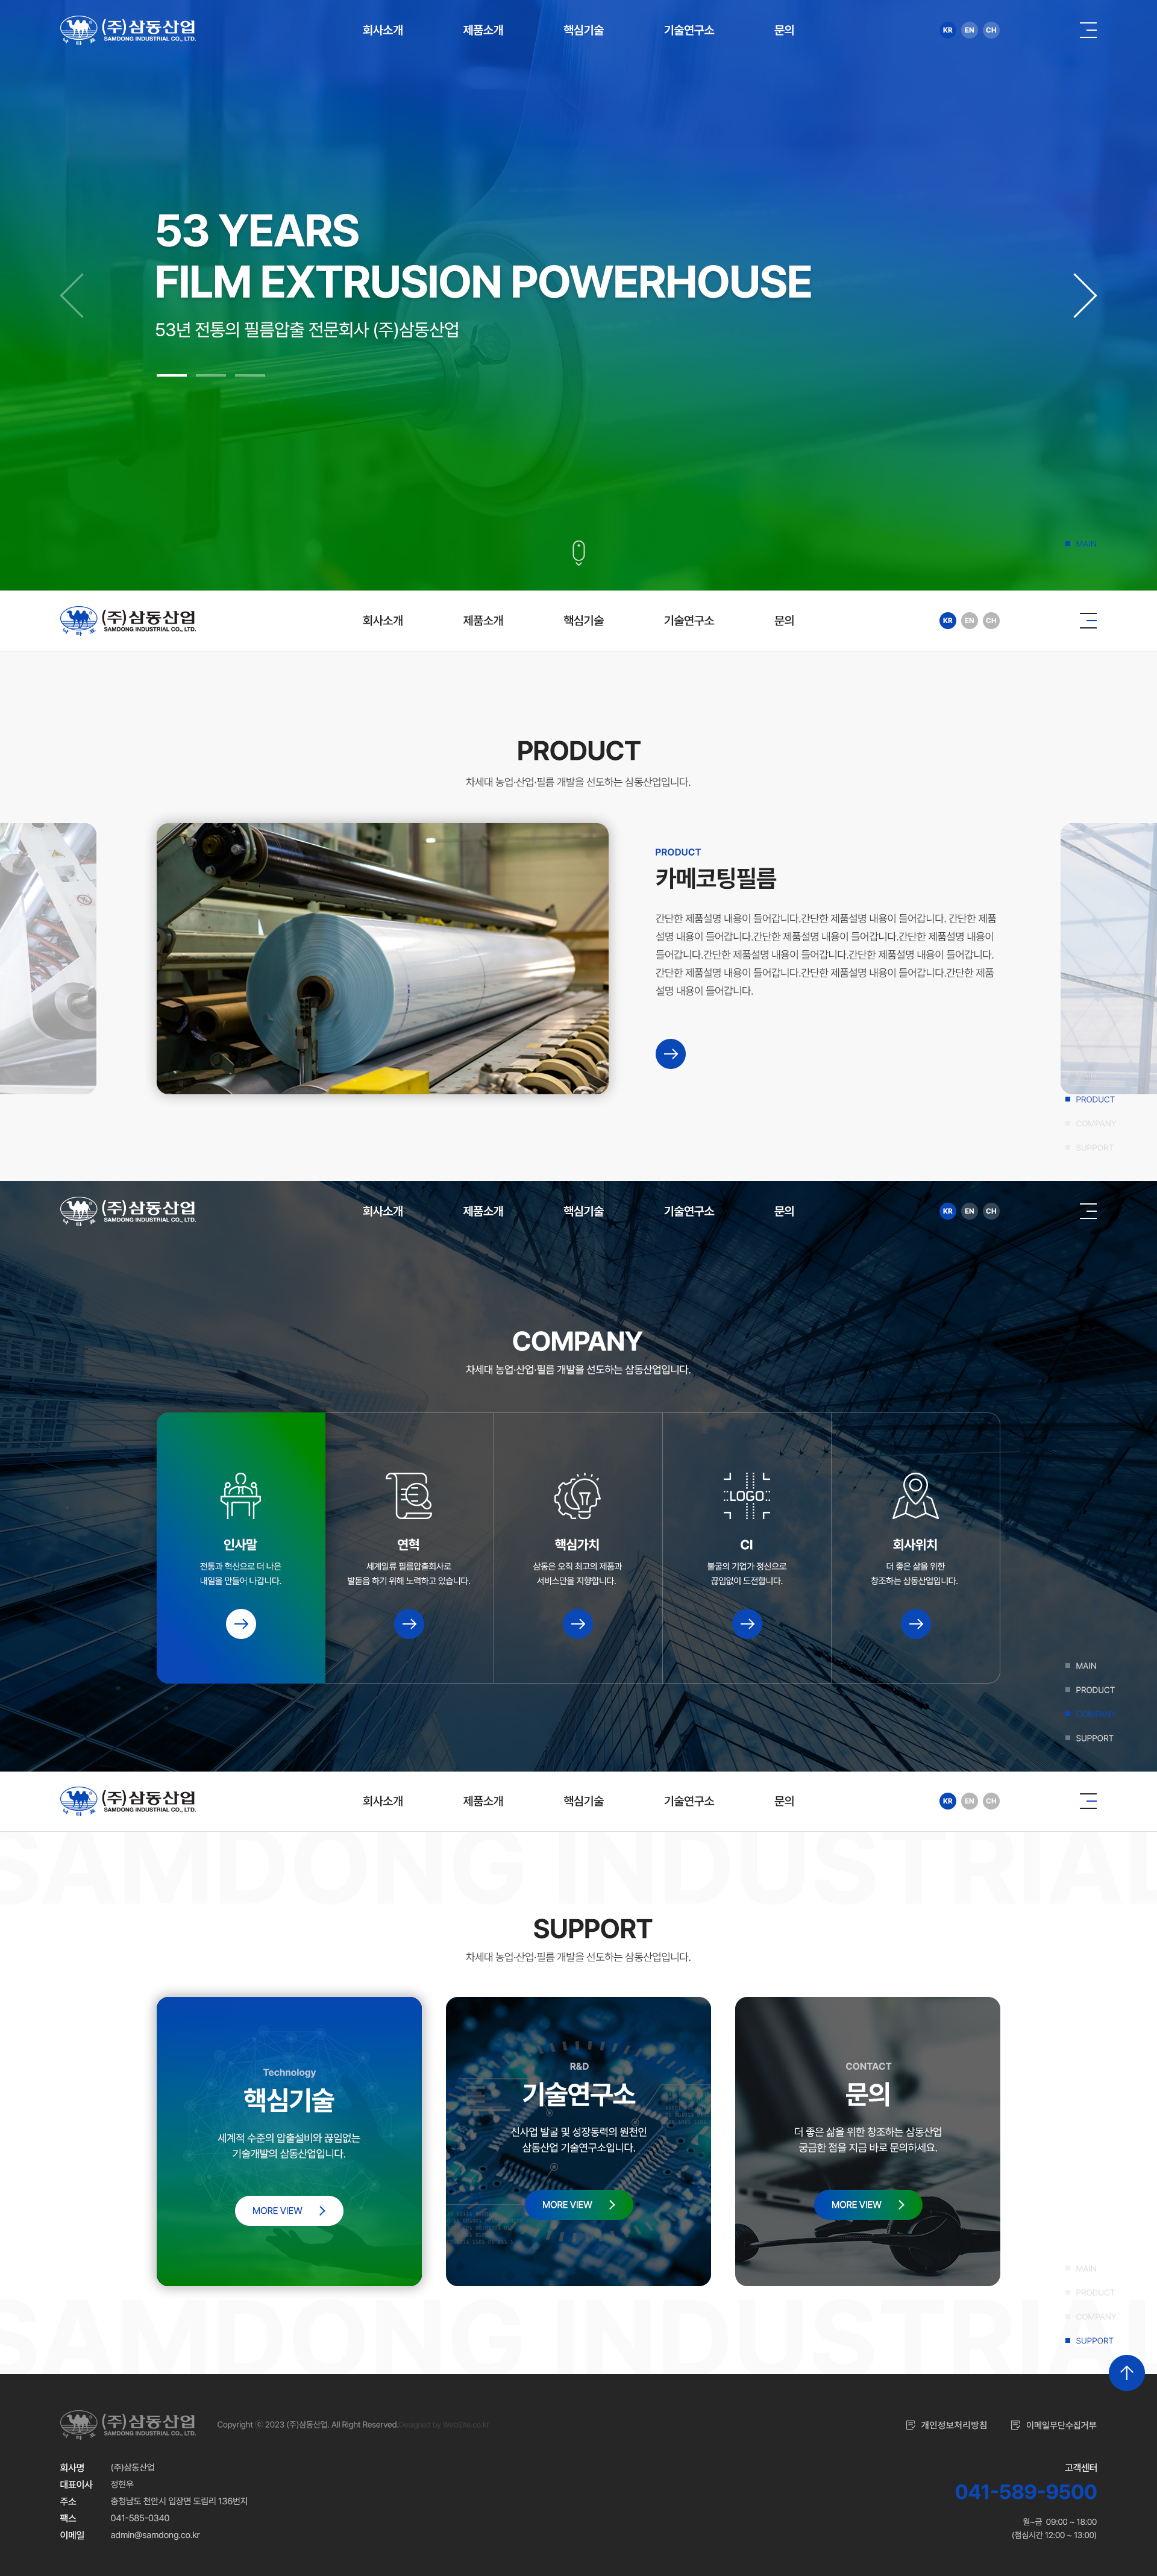Open the 회사소개 menu in the hero header
This screenshot has height=2576, width=1157.
383,30
